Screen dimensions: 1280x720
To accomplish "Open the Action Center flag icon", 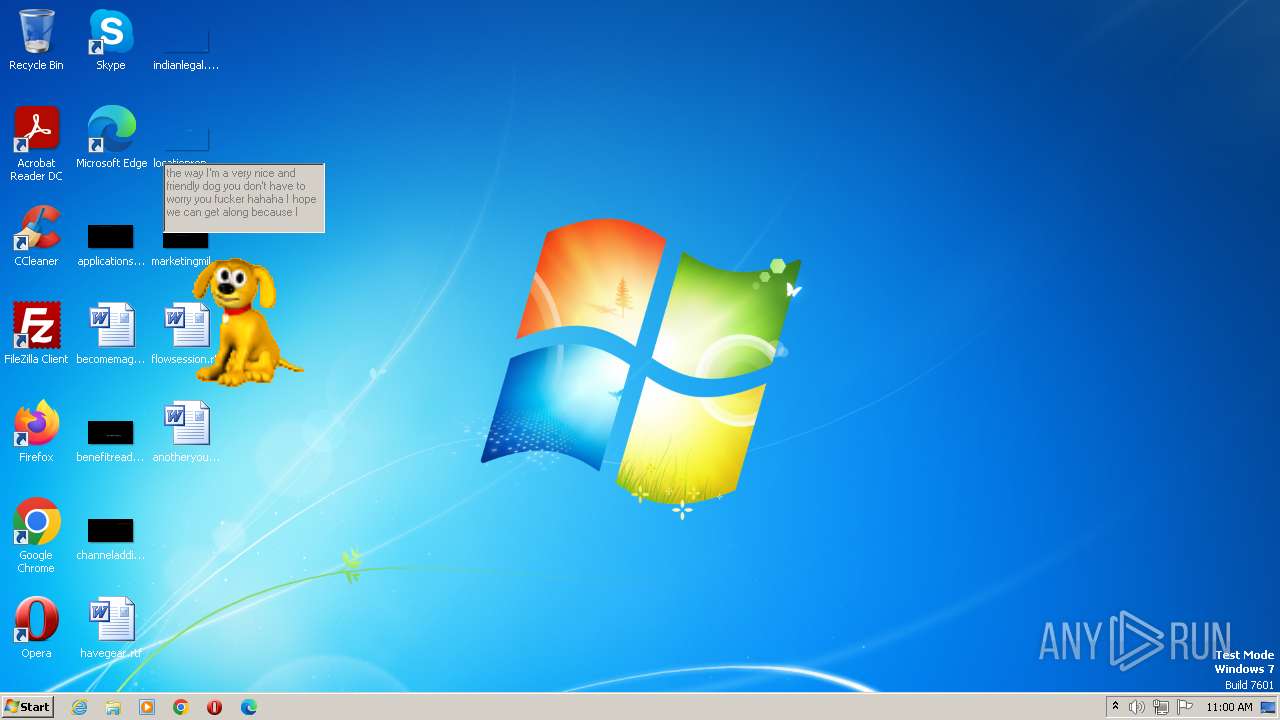I will 1185,707.
